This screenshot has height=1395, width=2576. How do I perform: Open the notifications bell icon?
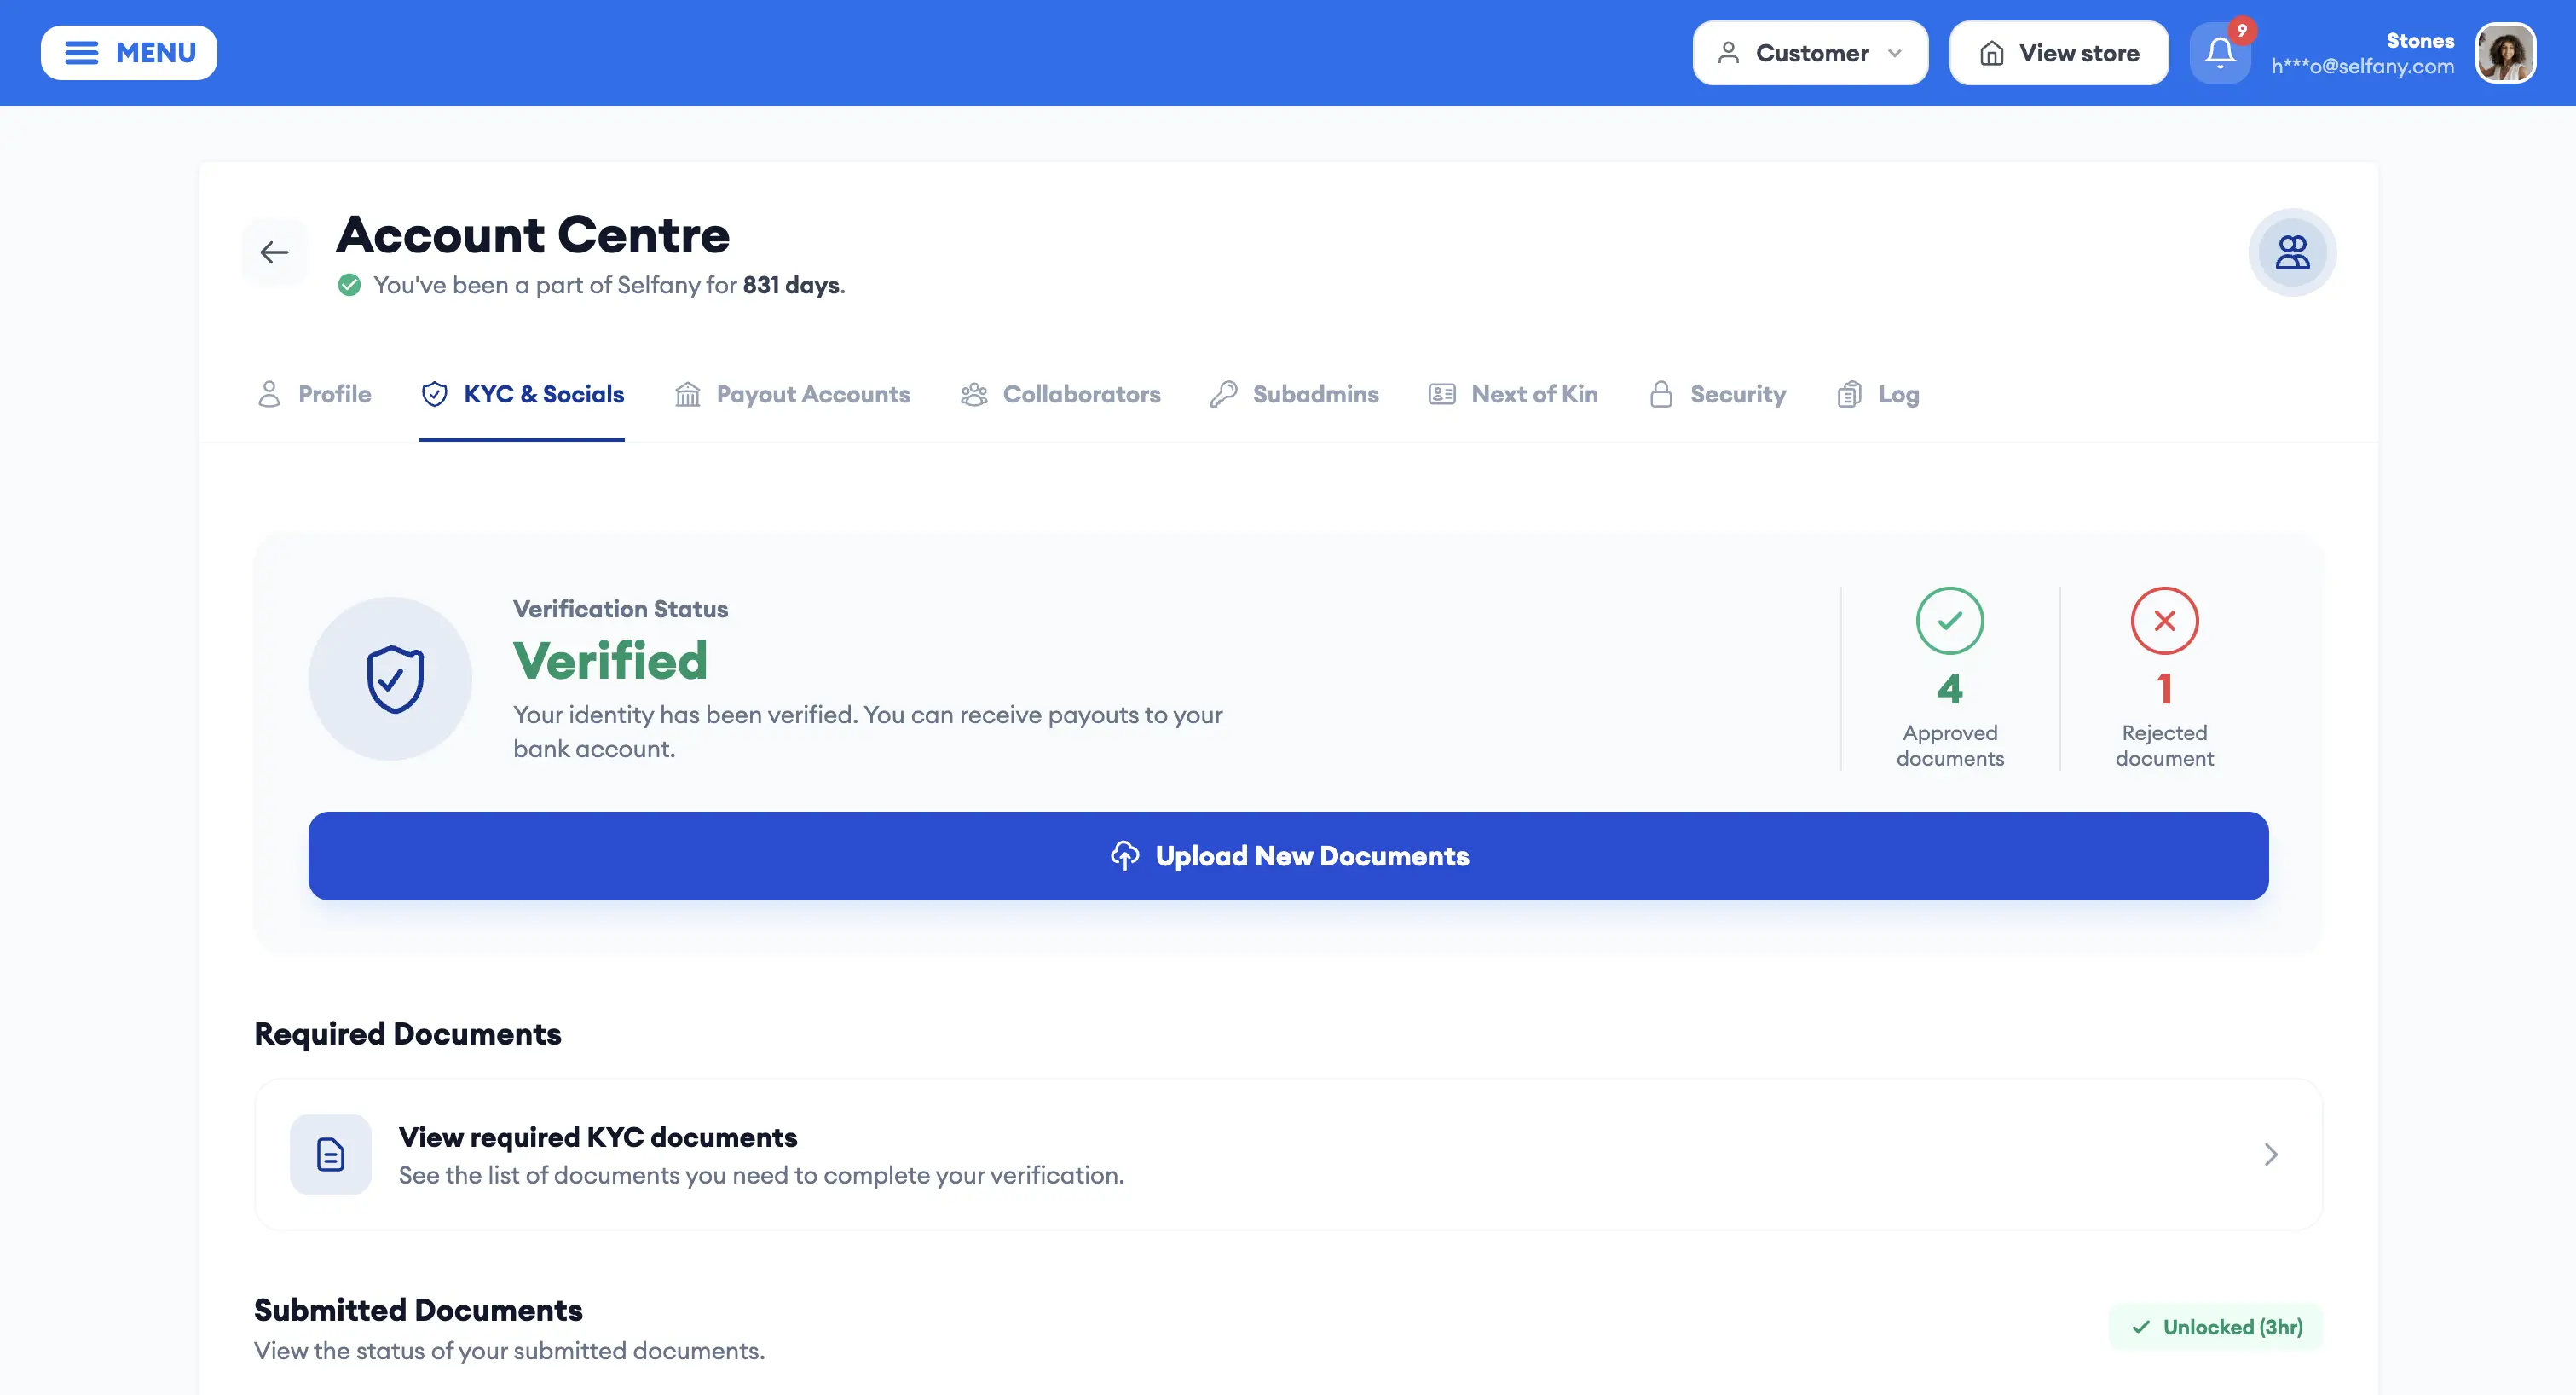(x=2220, y=53)
